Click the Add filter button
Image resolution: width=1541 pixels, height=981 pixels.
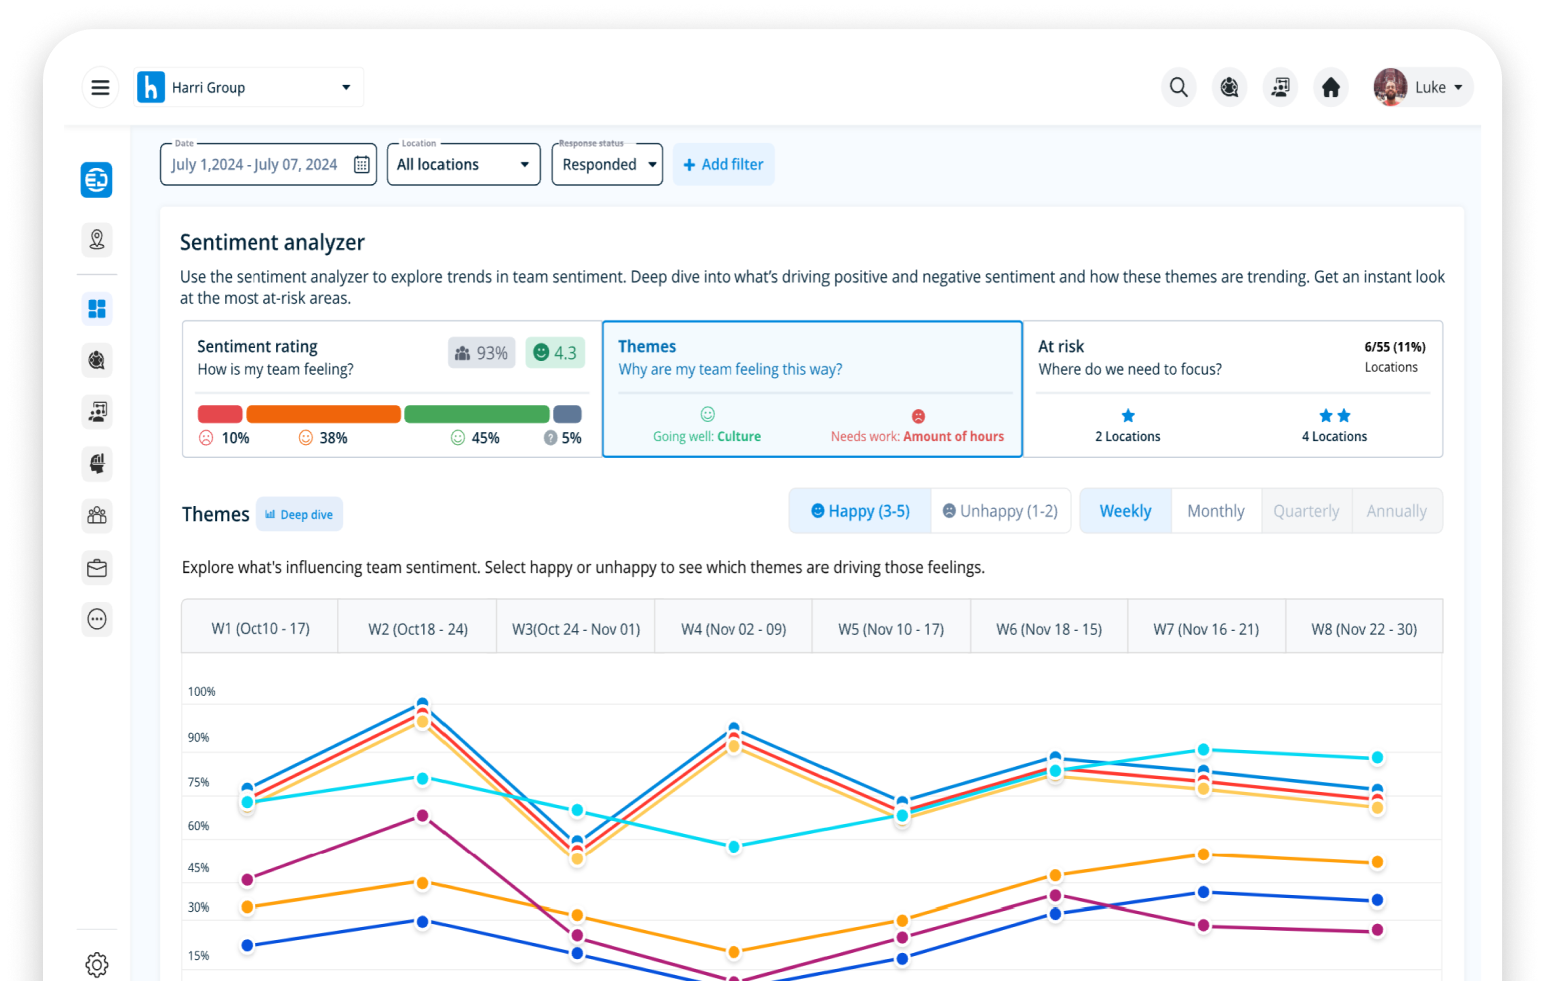click(723, 165)
